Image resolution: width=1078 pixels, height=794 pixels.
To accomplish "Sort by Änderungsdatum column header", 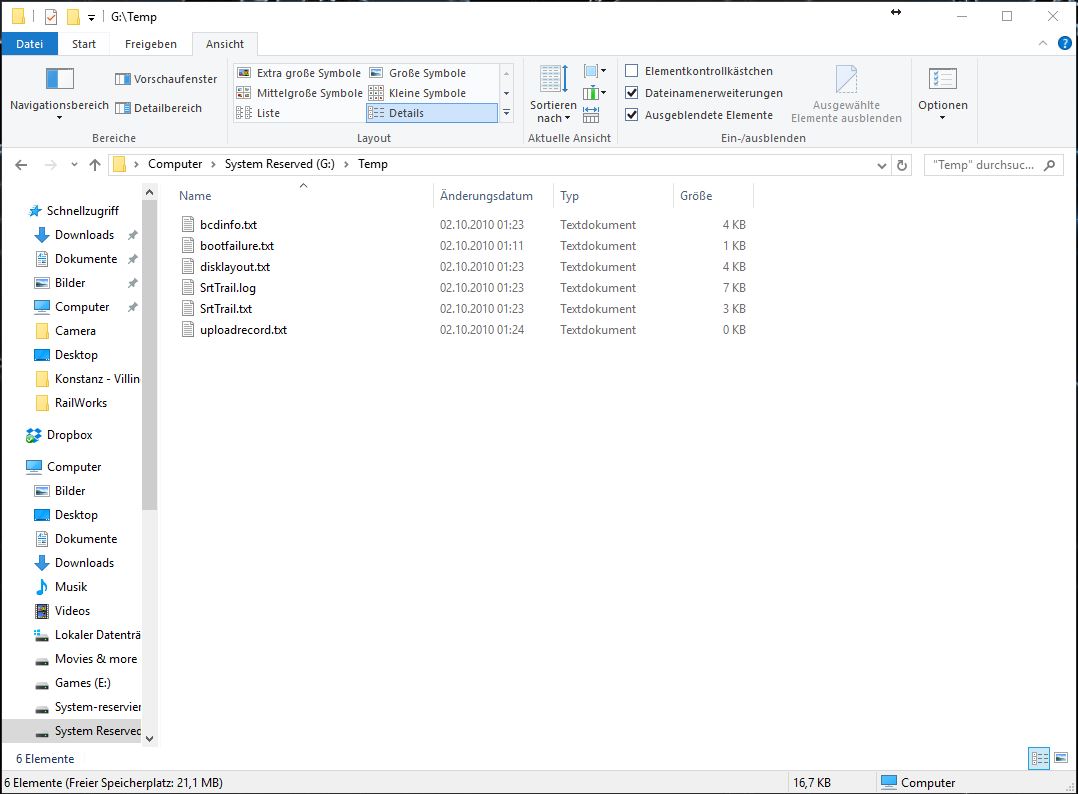I will click(493, 196).
